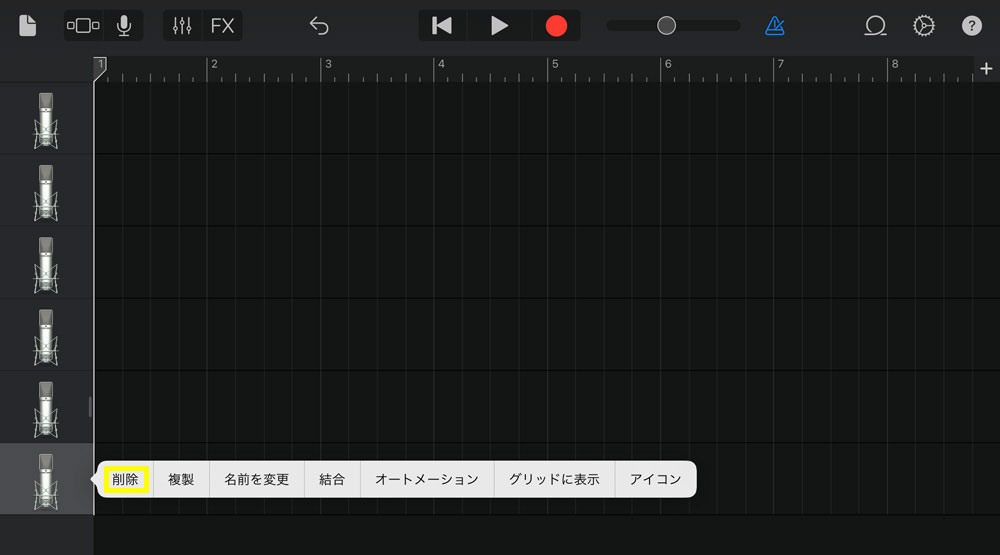The image size is (1000, 555).
Task: Open help question mark icon
Action: (x=972, y=26)
